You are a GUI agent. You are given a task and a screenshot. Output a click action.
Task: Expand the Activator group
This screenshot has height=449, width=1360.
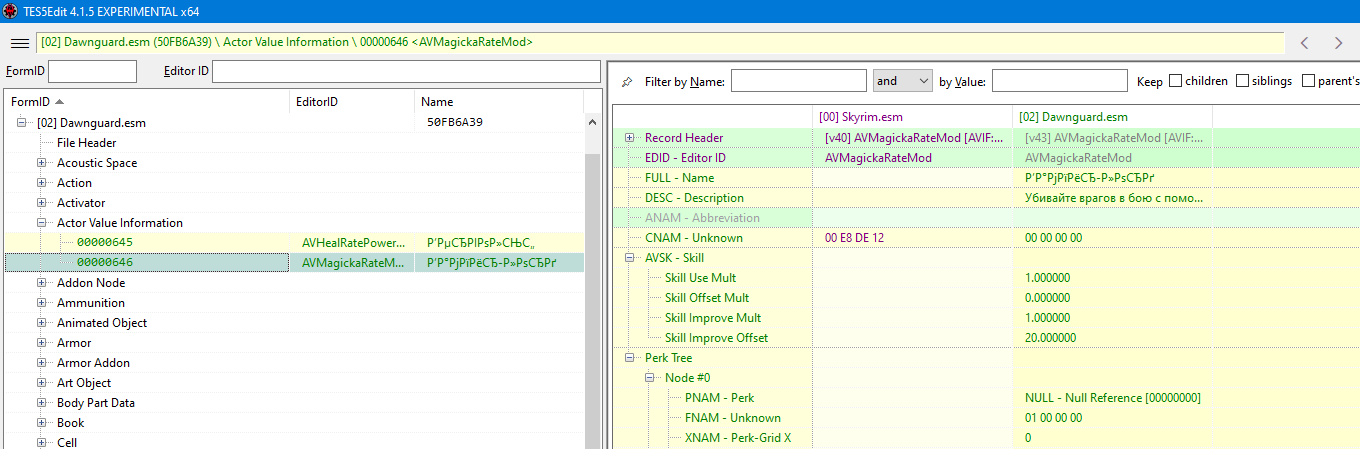[42, 203]
